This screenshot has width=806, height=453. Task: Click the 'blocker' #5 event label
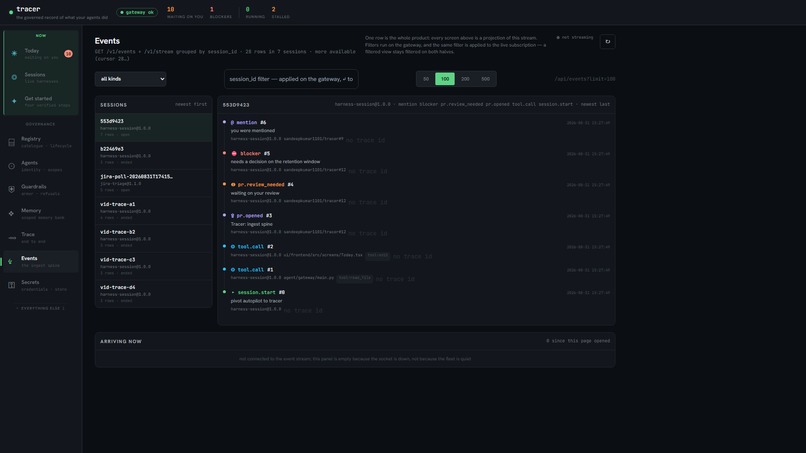(x=250, y=154)
